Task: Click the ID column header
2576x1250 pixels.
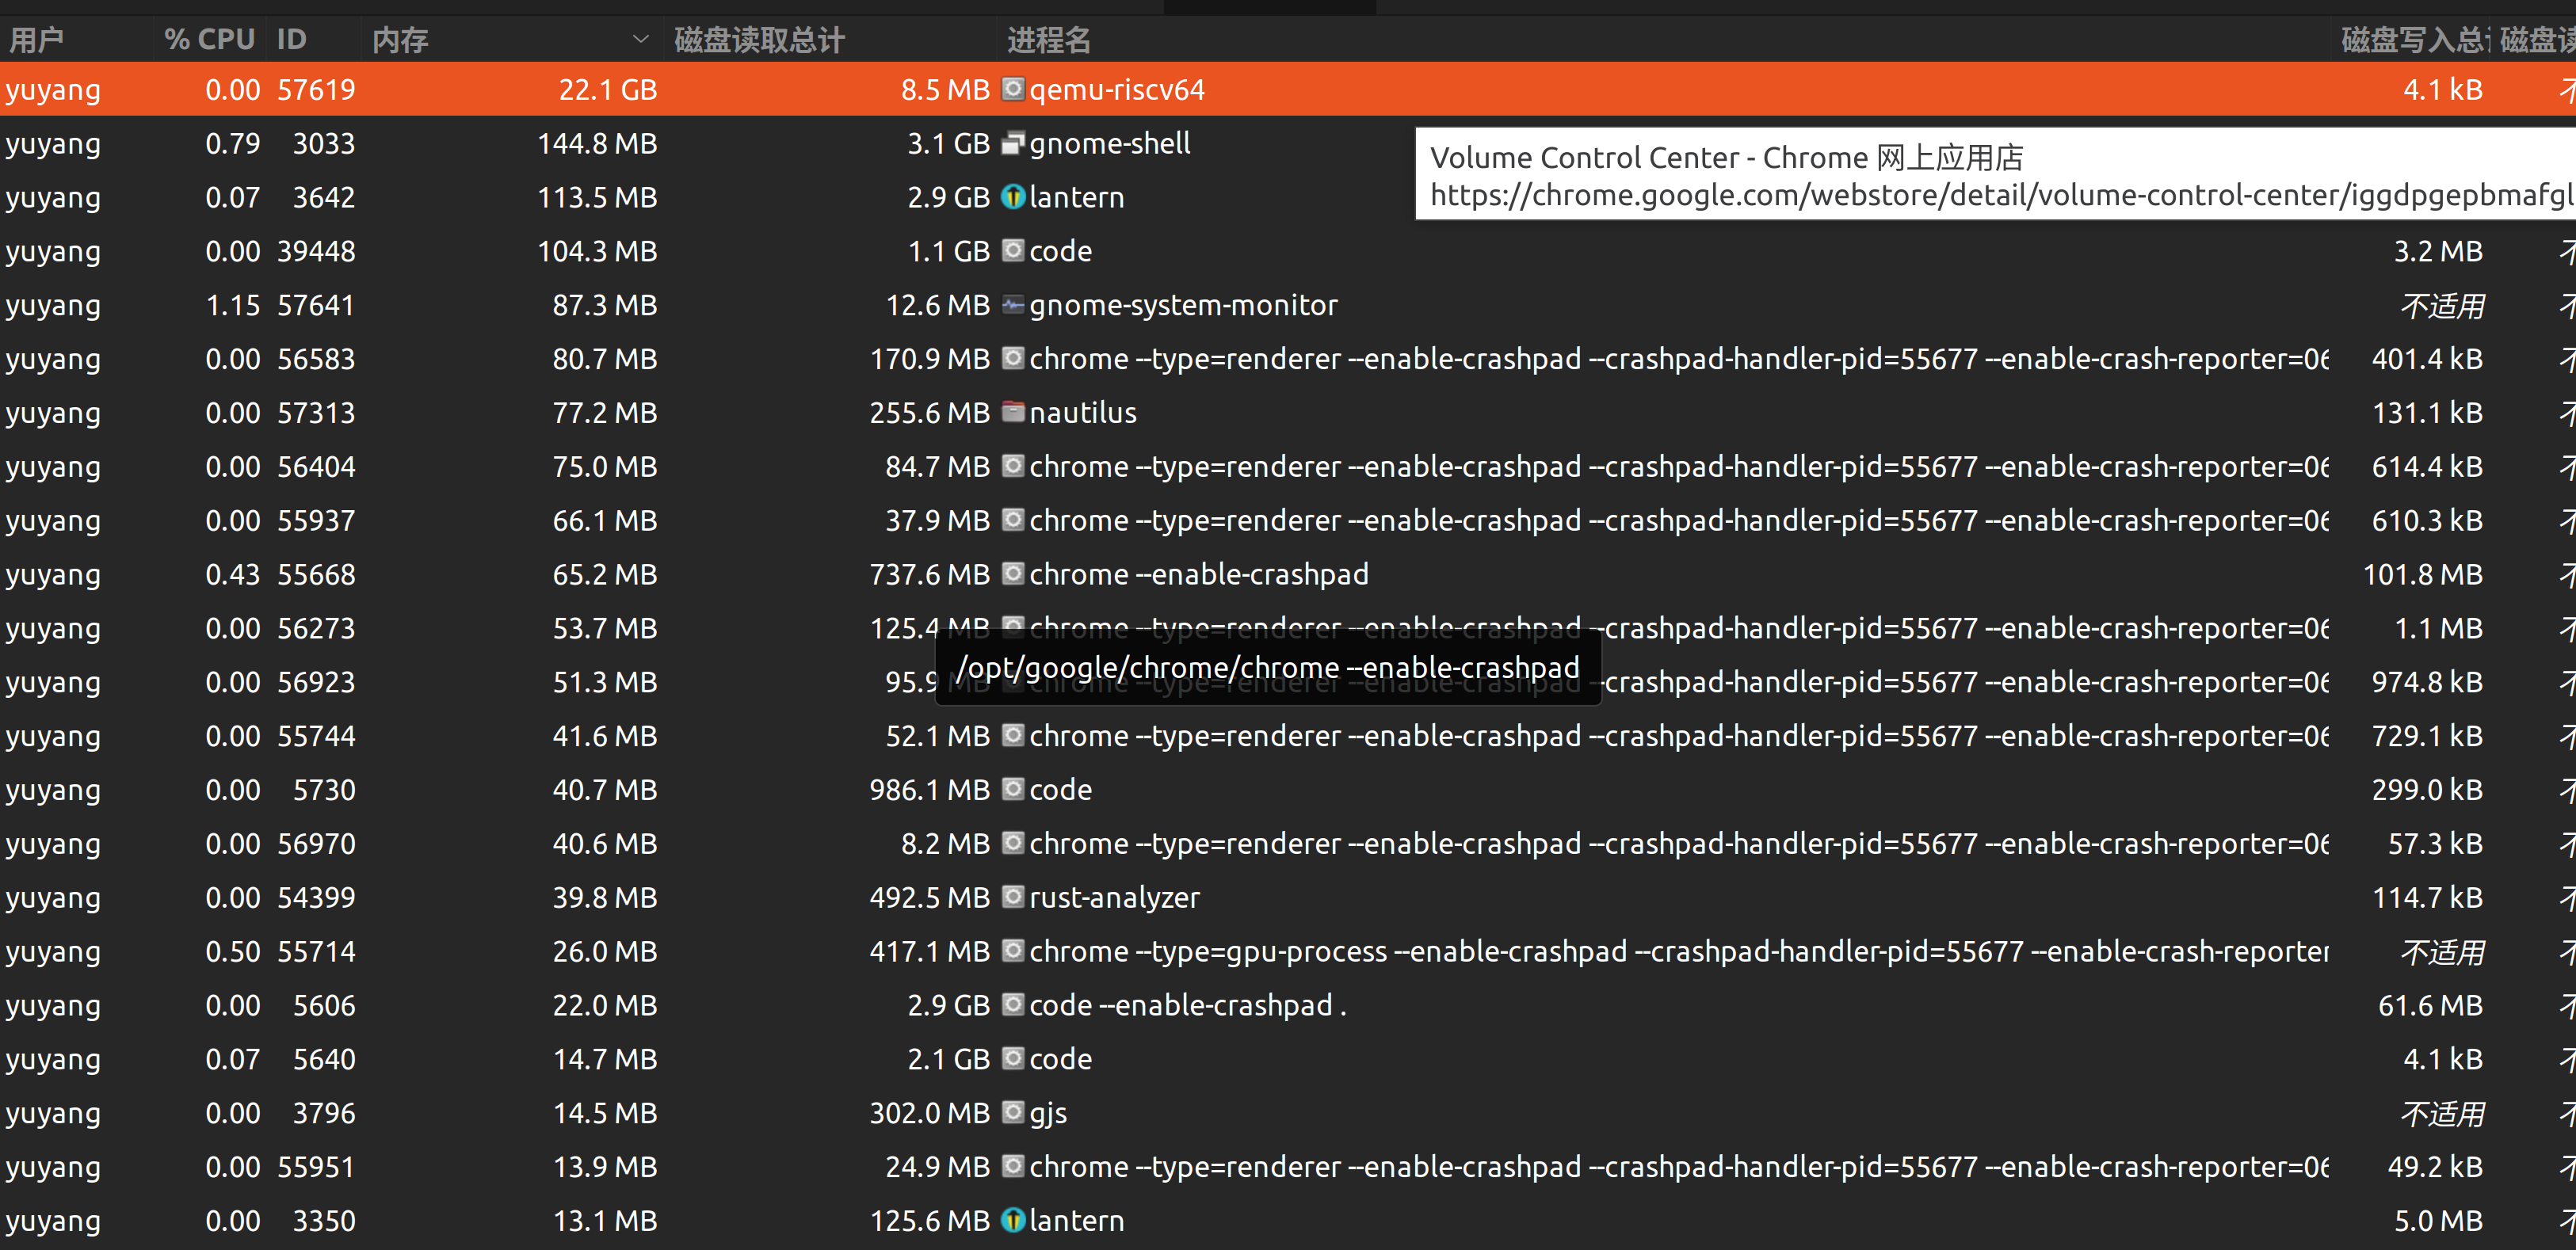Action: tap(290, 39)
